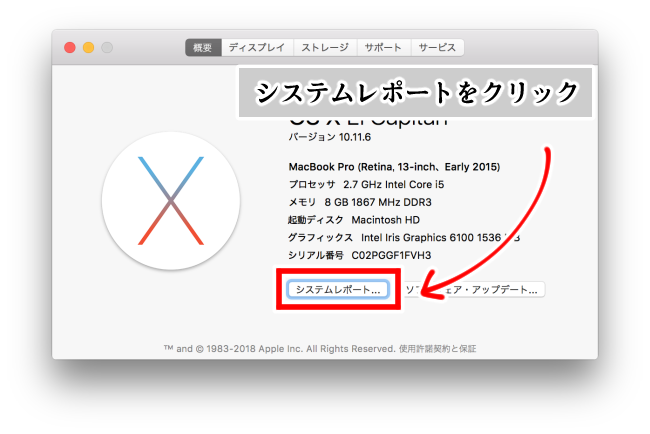The image size is (650, 434).
Task: Click the メモリ 8 GB 1867 MHz DDR3 line
Action: tap(360, 202)
